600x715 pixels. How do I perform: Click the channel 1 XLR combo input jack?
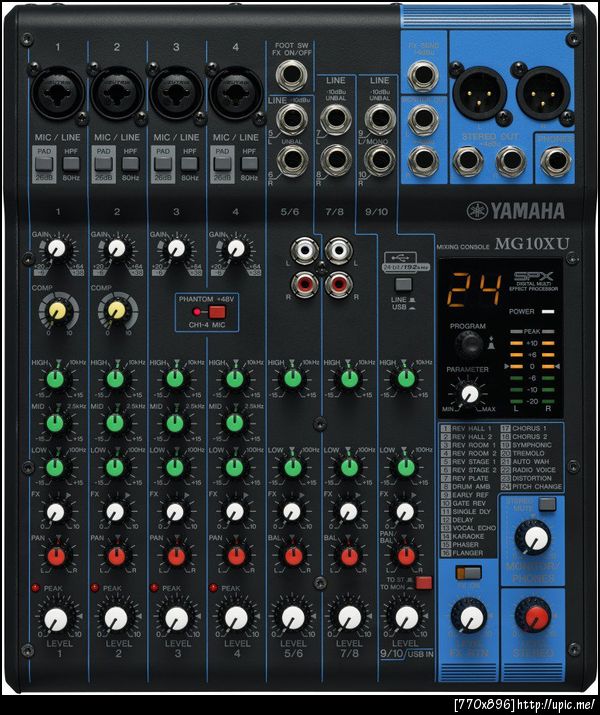[57, 93]
